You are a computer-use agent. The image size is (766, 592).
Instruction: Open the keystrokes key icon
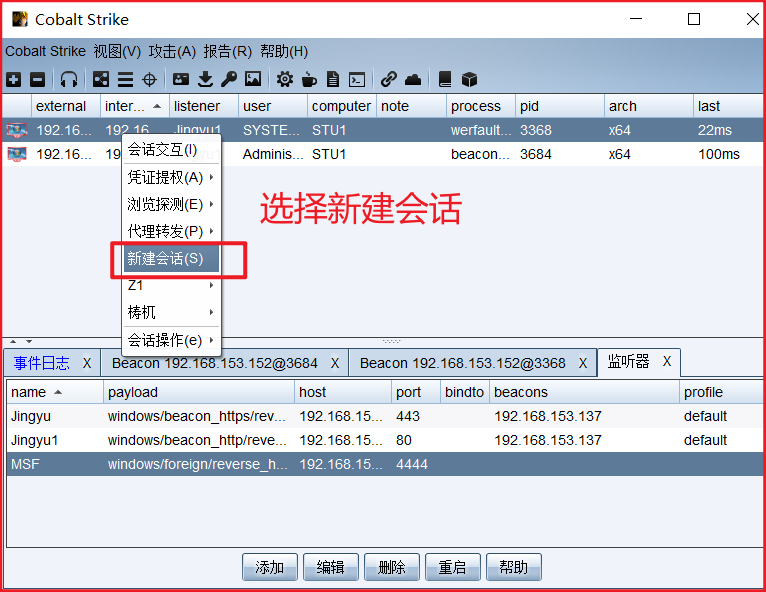tap(229, 79)
